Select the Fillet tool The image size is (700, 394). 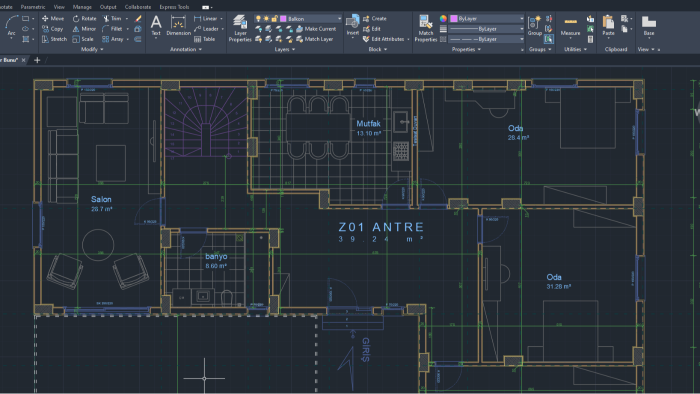coord(112,29)
